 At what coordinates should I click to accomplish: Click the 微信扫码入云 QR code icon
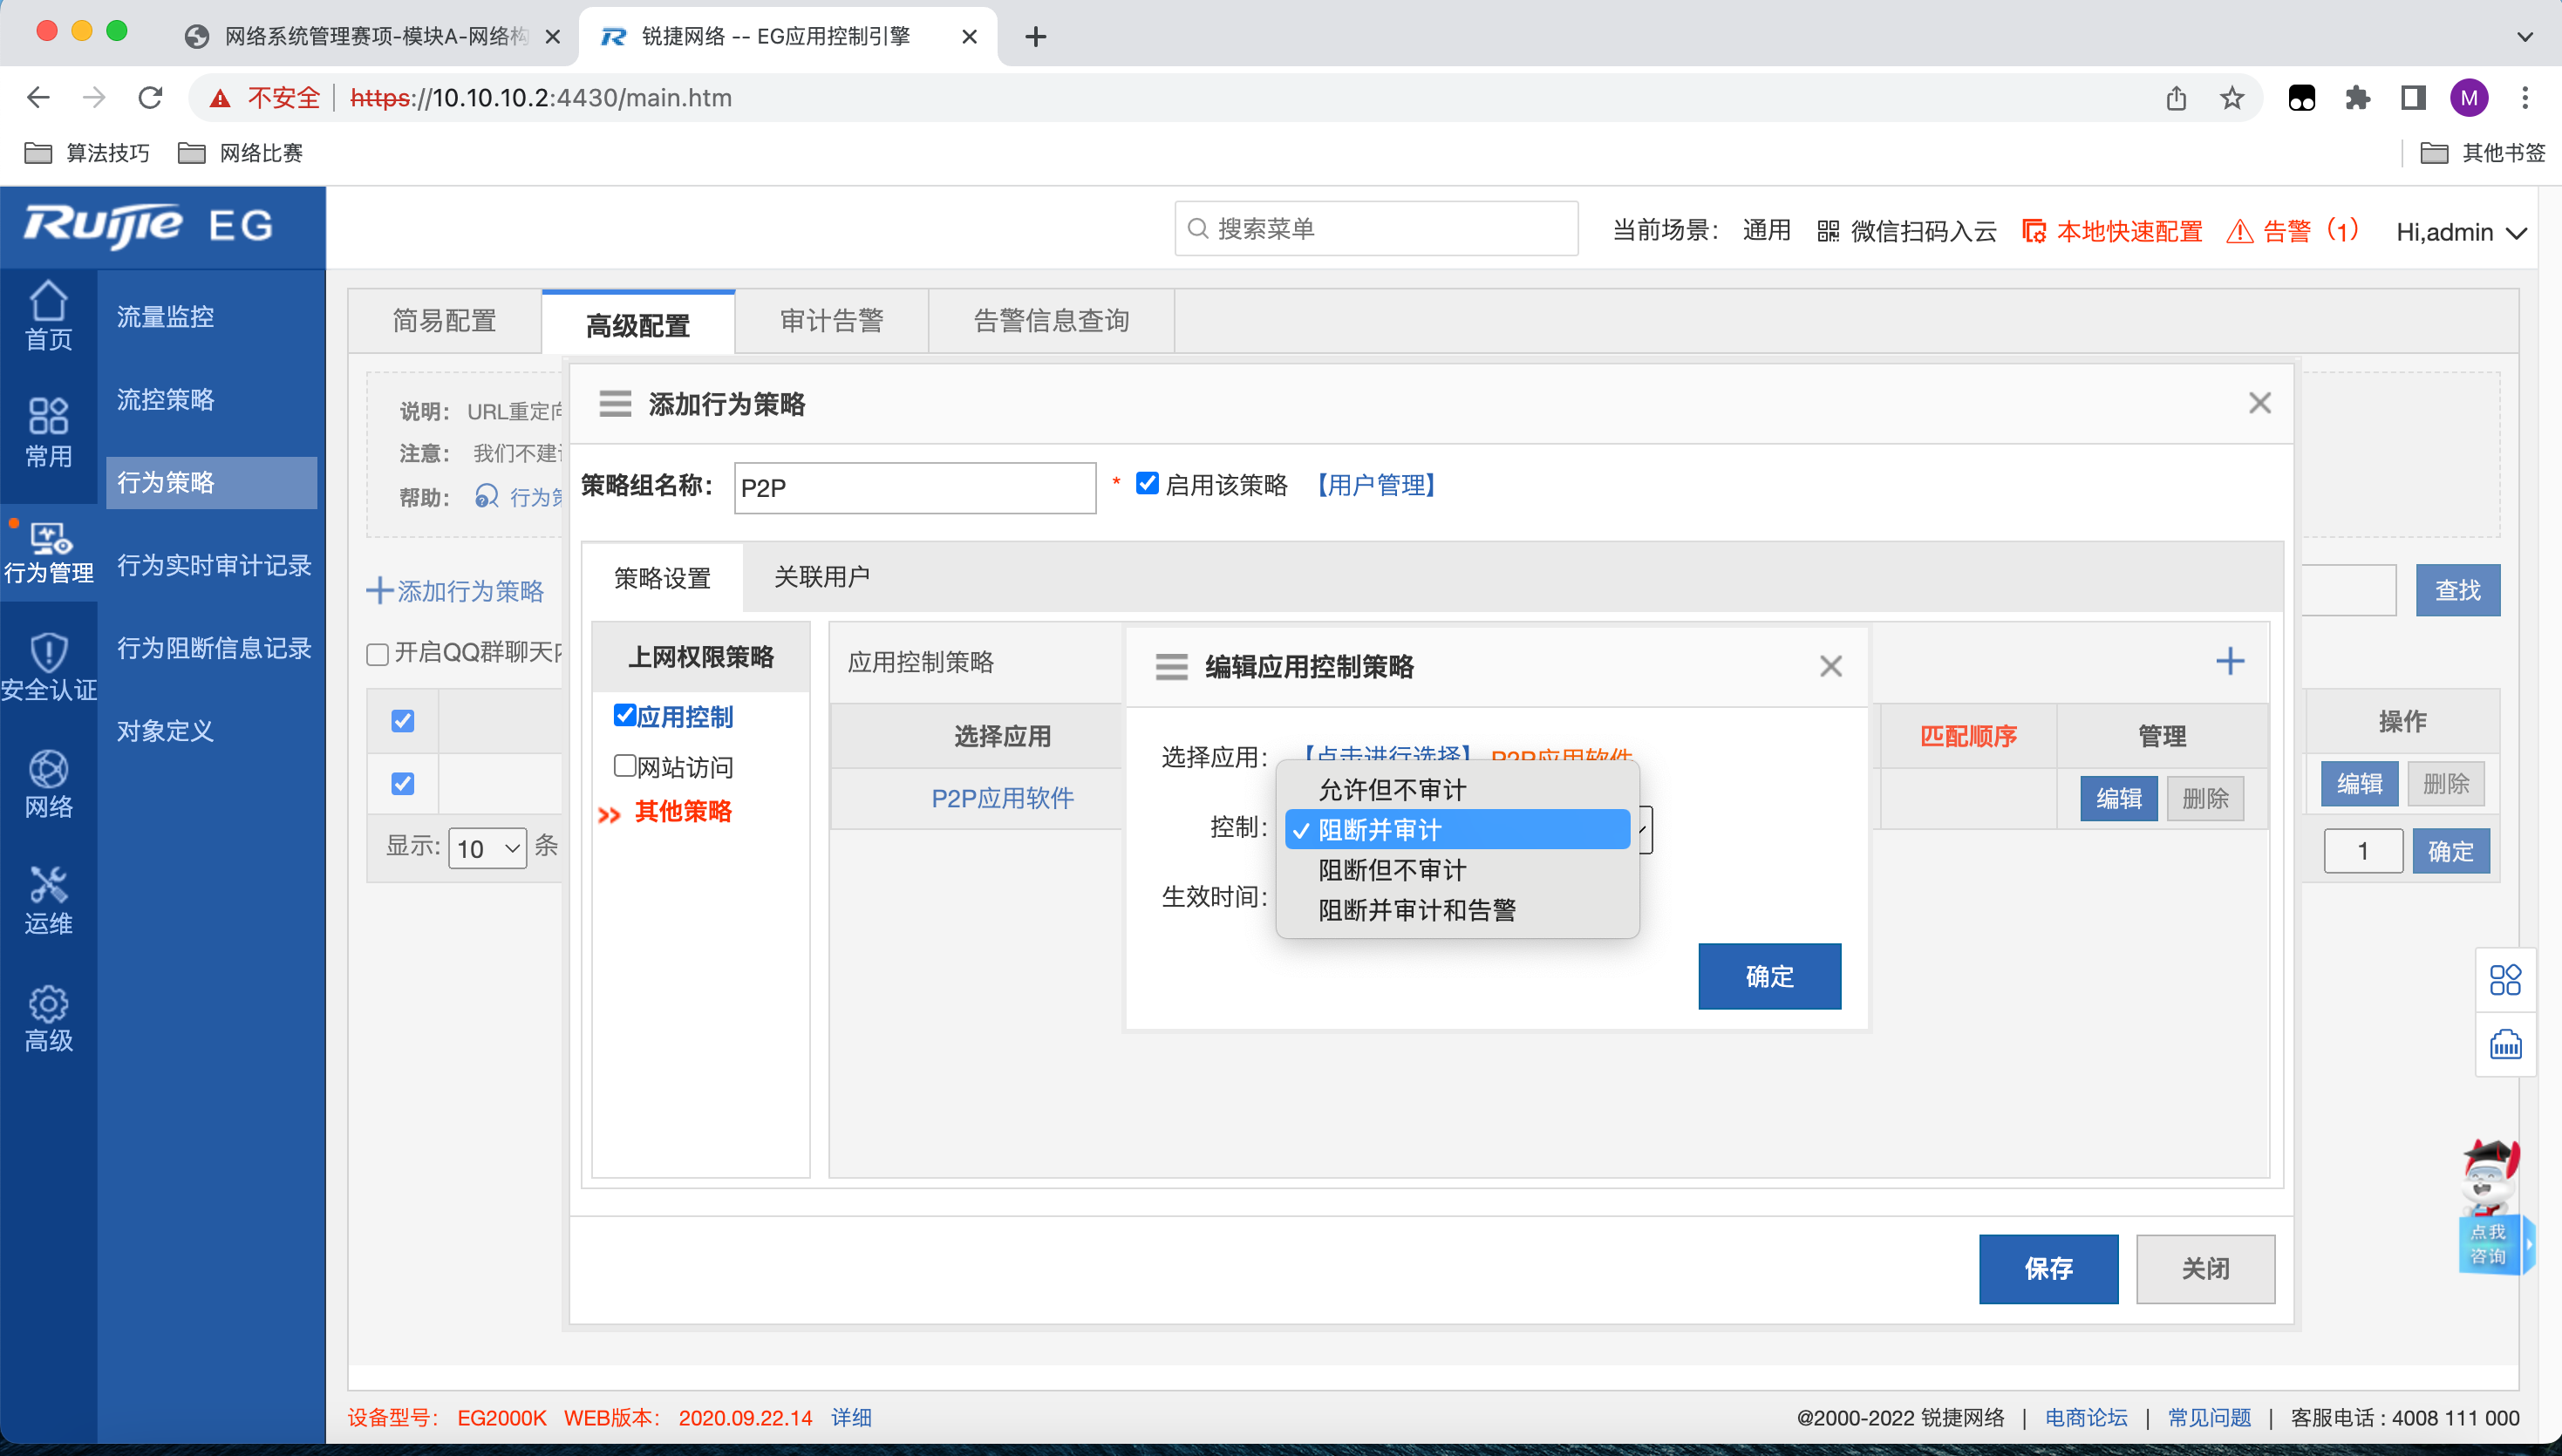pyautogui.click(x=1828, y=231)
